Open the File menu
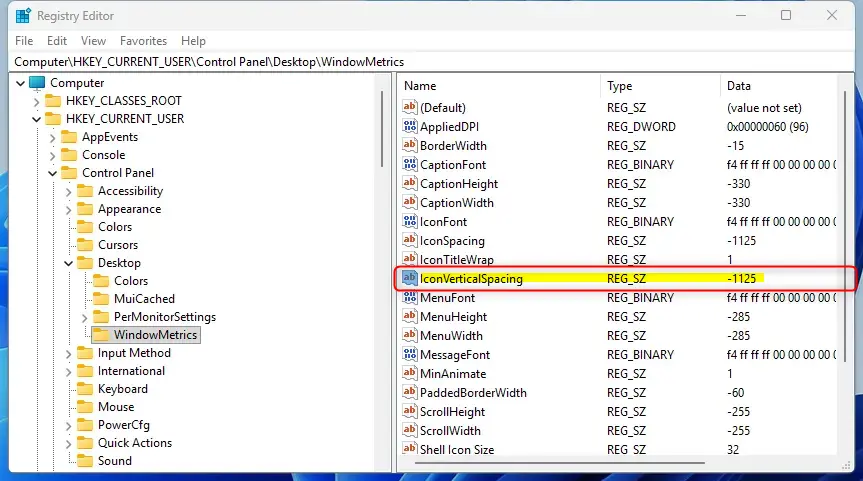Screen dimensions: 863x481 pyautogui.click(x=24, y=41)
